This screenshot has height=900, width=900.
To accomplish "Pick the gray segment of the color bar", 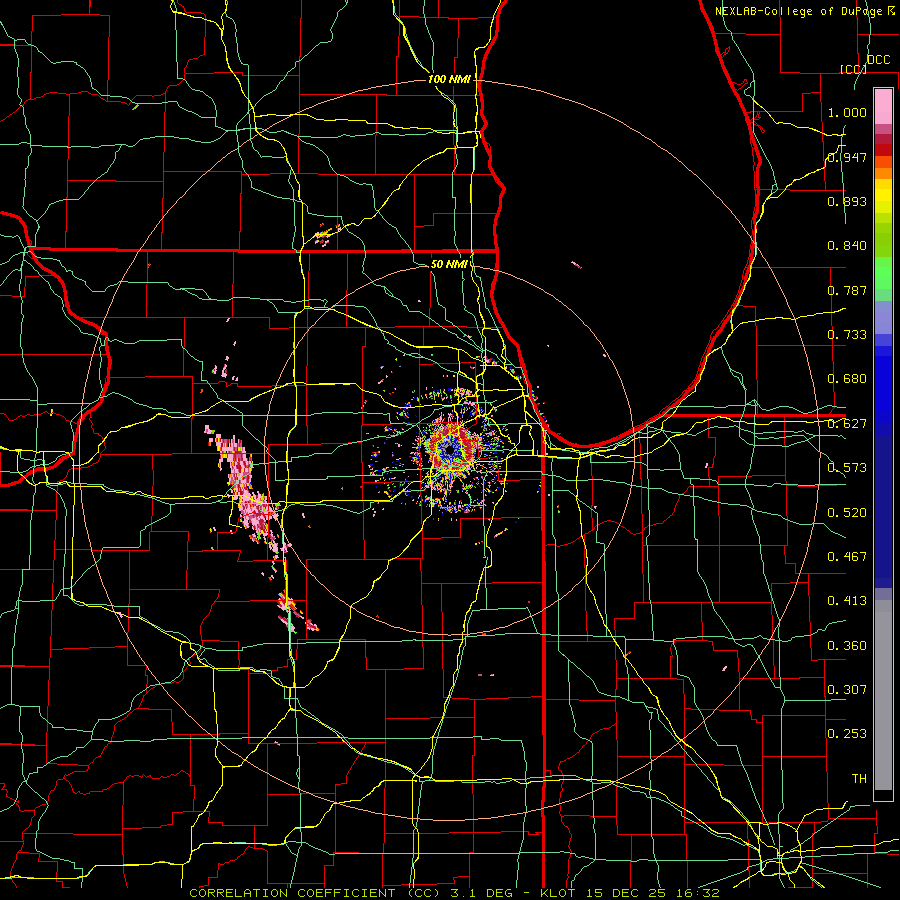I will click(883, 695).
